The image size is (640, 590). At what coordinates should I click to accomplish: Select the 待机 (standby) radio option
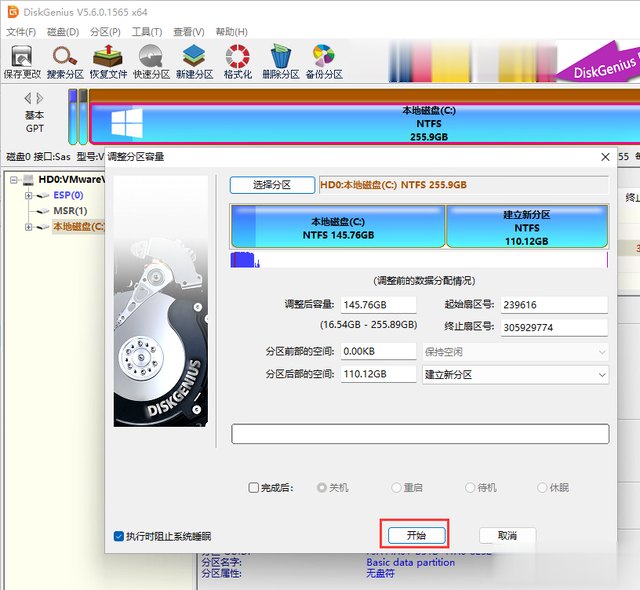click(x=470, y=488)
